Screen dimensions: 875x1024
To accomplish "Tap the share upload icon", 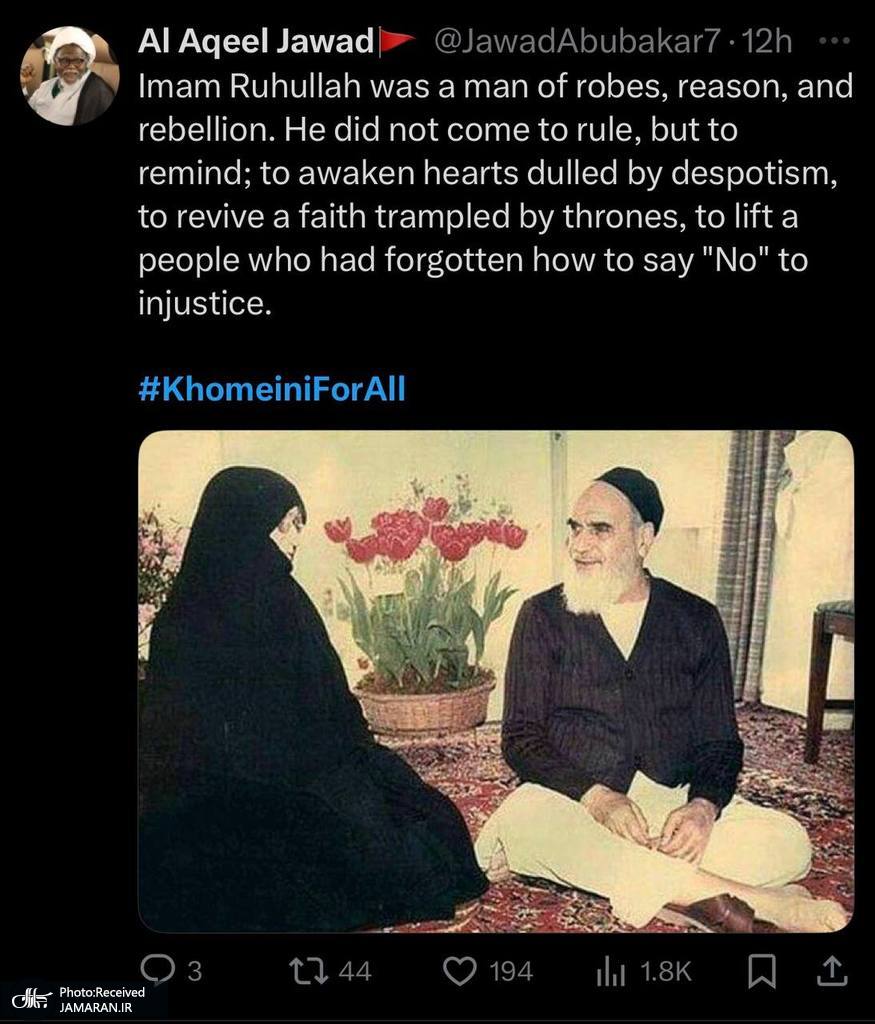I will point(832,970).
